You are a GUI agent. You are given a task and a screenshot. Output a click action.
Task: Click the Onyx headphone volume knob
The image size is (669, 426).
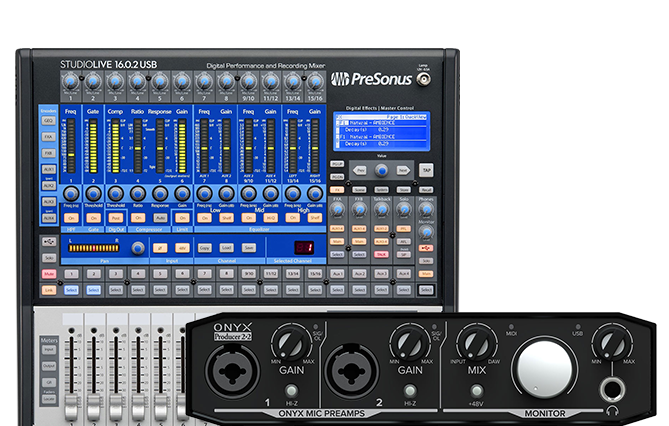click(x=613, y=342)
